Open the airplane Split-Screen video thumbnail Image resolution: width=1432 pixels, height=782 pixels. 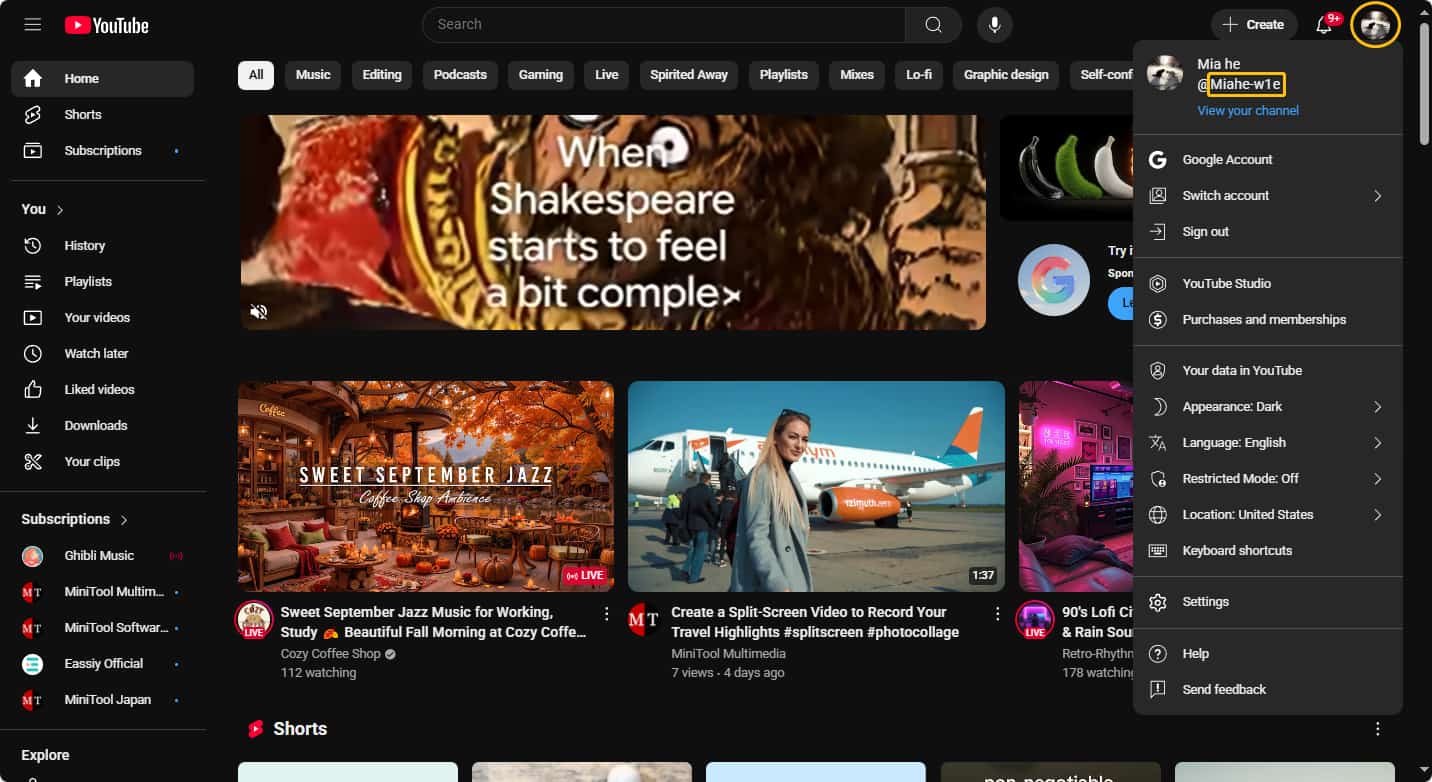816,486
